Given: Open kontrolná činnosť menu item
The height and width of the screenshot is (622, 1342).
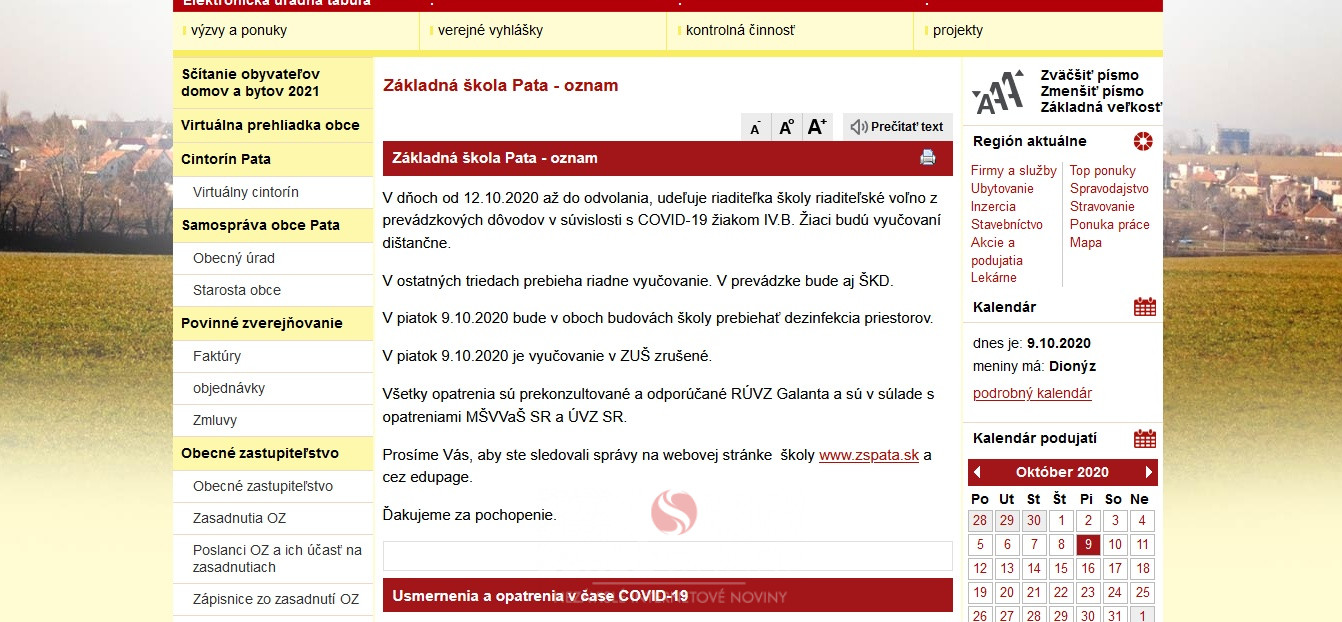Looking at the screenshot, I should pos(740,30).
